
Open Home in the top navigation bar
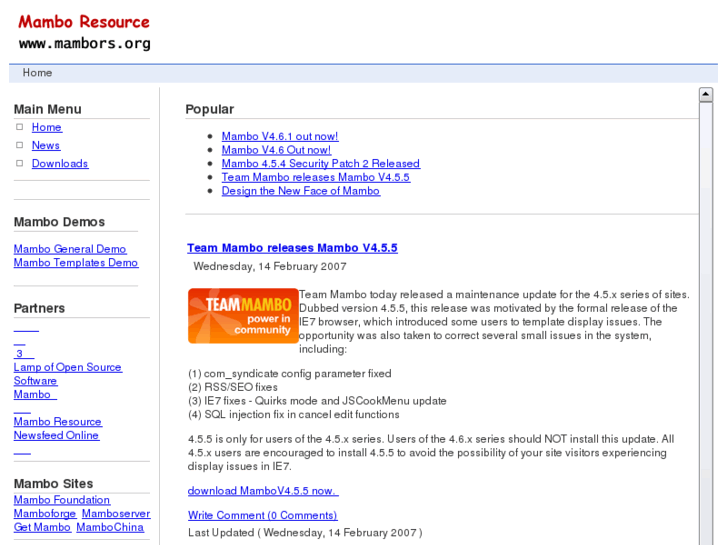[x=37, y=73]
